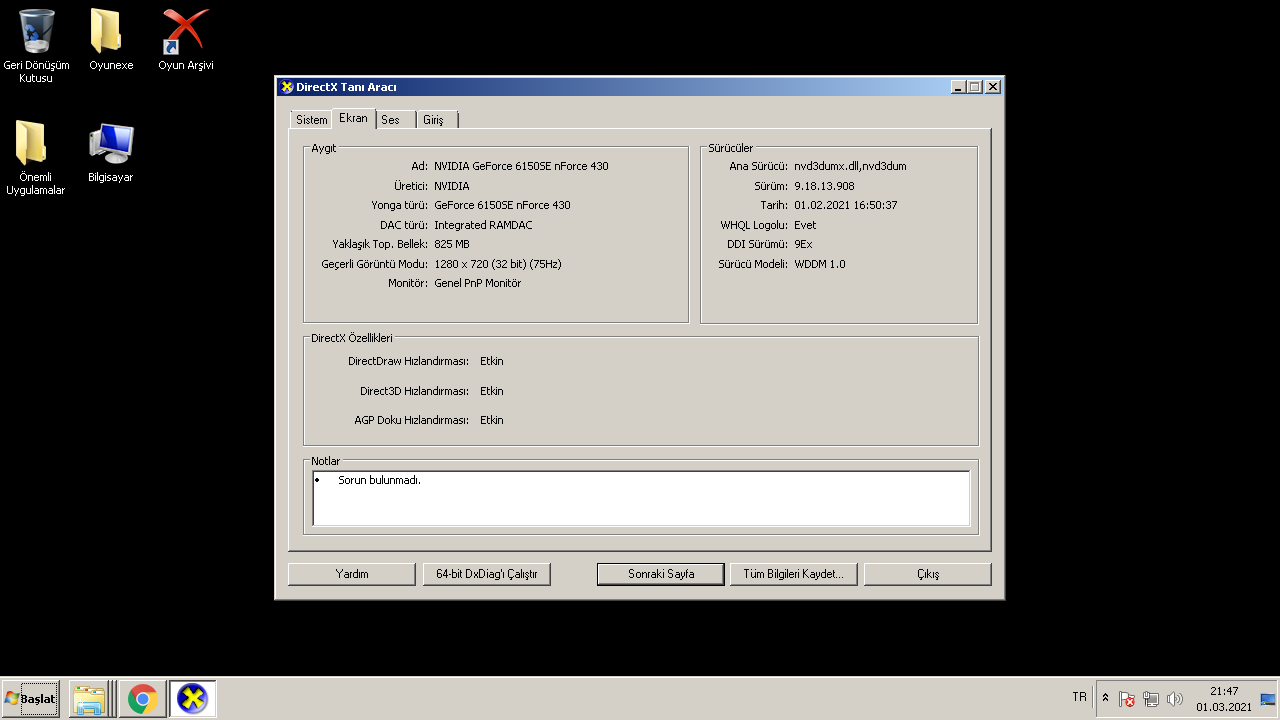Select the Oyunexe folder on desktop
The image size is (1280, 720).
coord(111,40)
